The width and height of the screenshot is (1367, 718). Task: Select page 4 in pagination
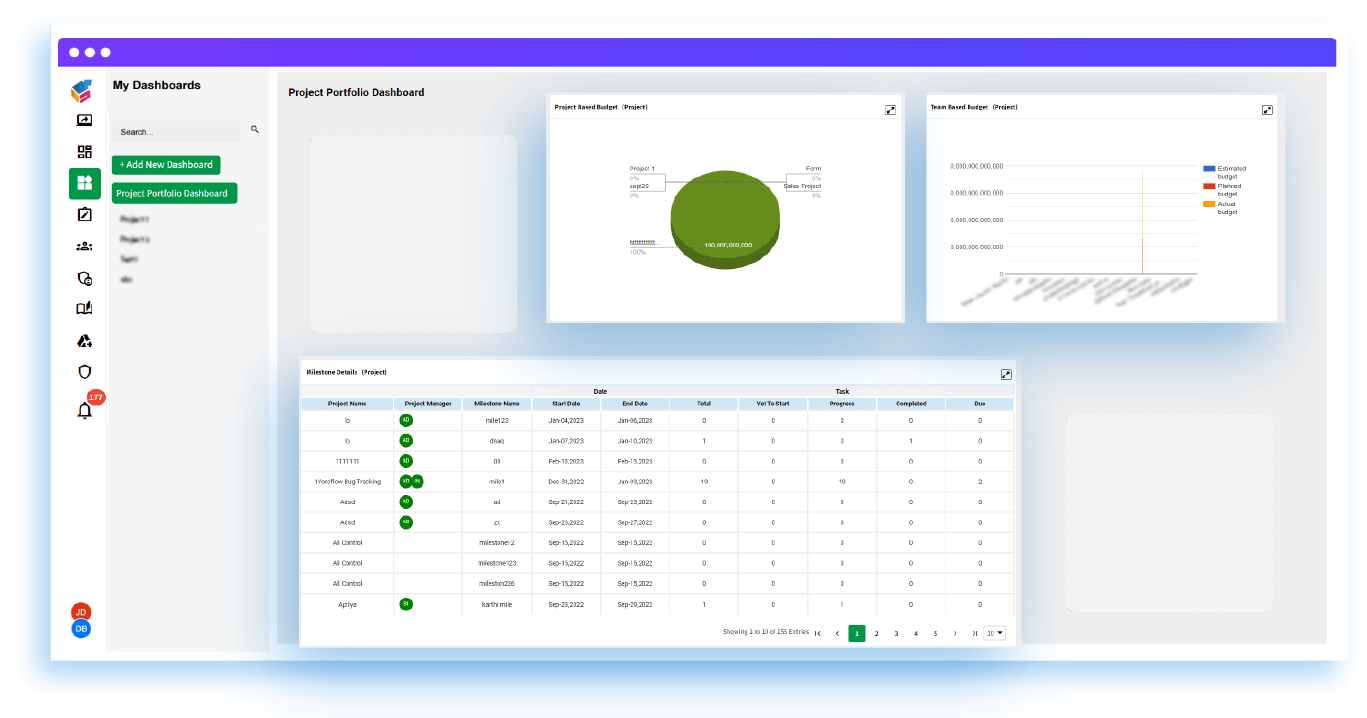coord(916,633)
